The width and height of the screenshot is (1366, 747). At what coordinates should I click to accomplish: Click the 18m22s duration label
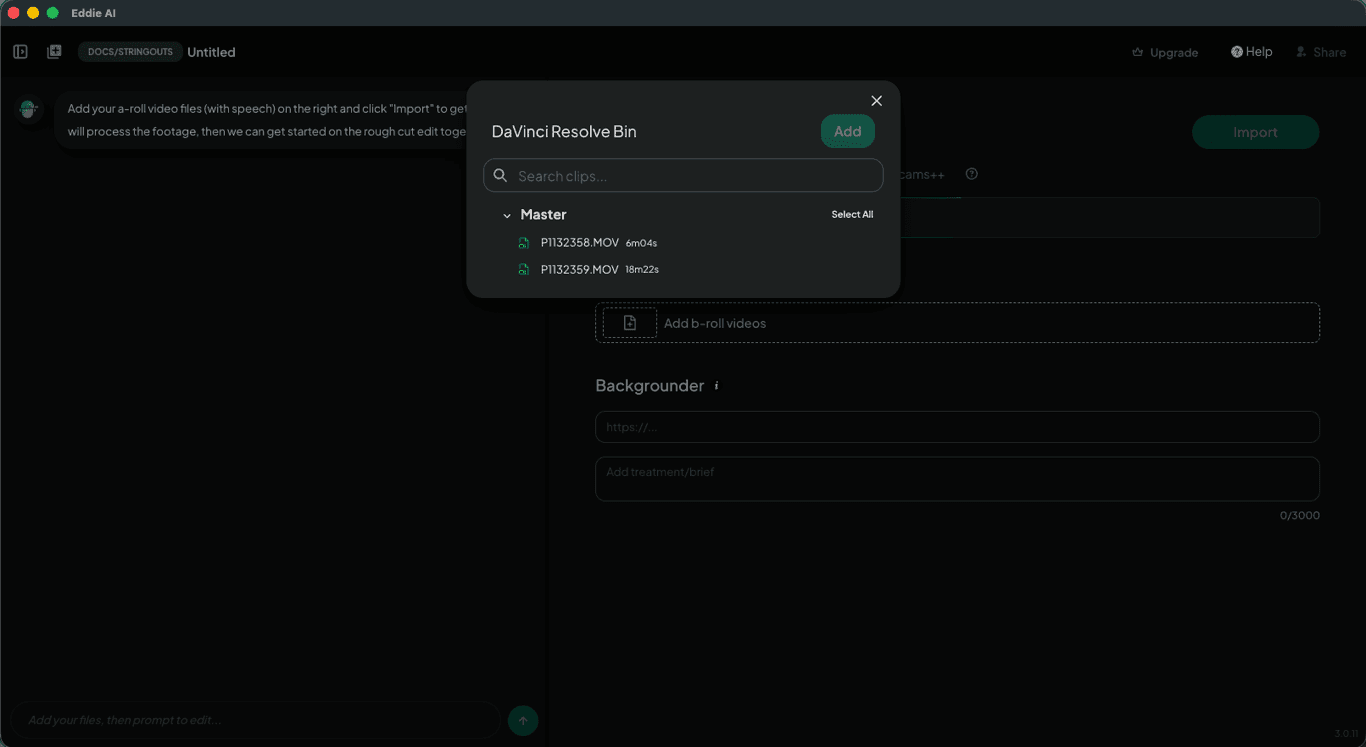642,269
